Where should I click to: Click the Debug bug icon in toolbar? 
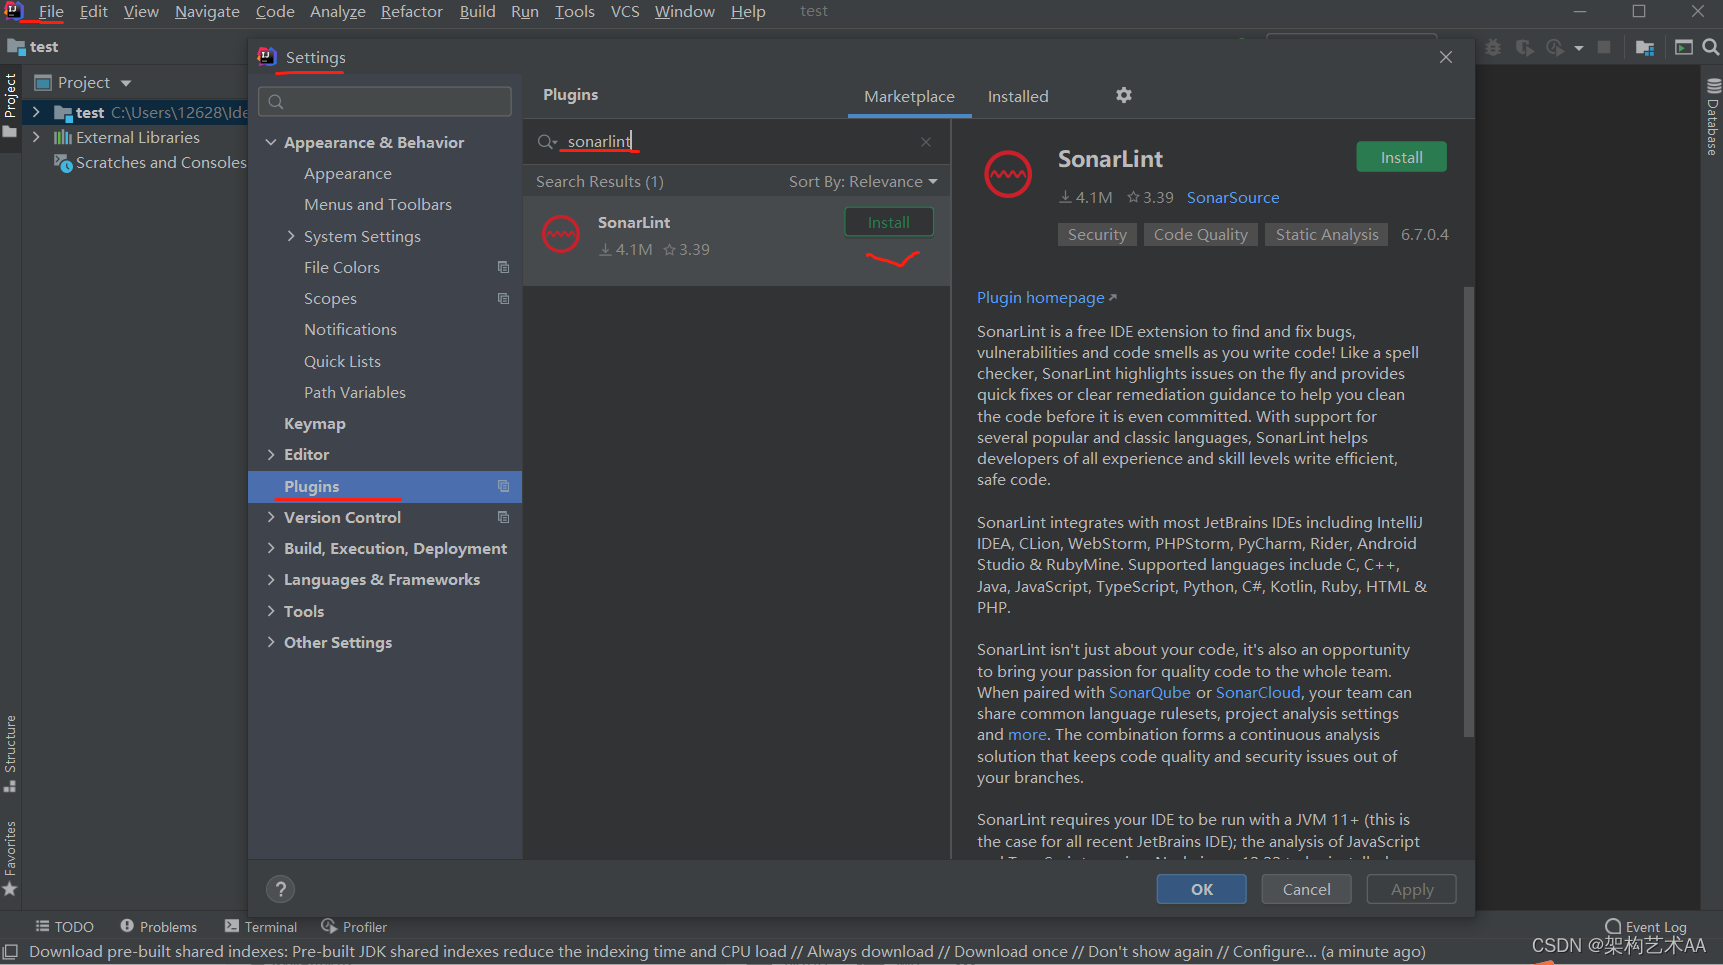pos(1494,47)
